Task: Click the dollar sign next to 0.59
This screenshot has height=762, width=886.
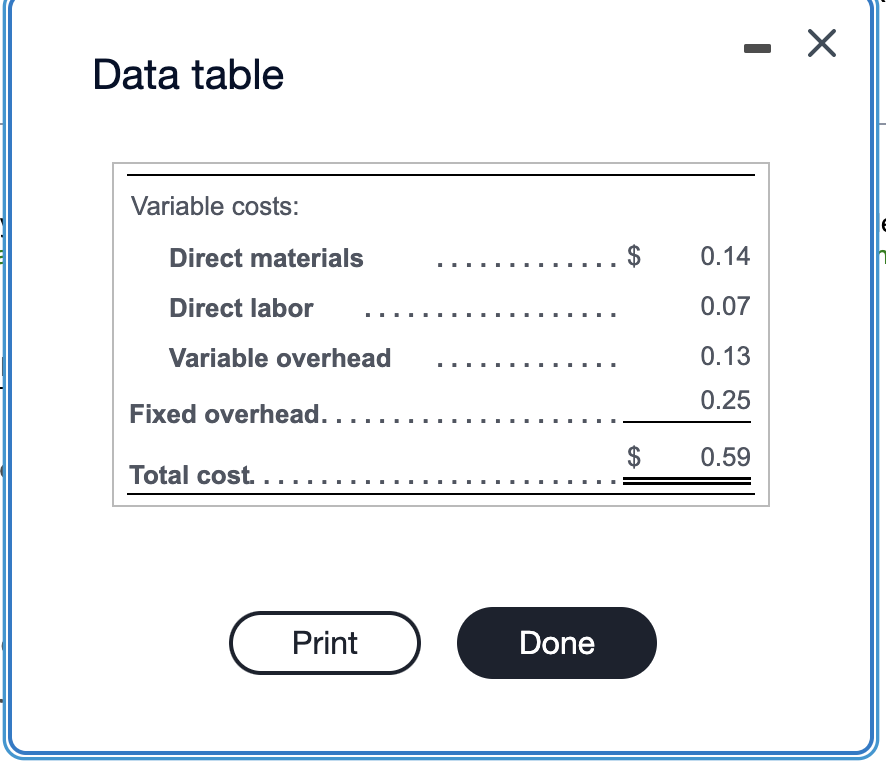Action: (x=634, y=457)
